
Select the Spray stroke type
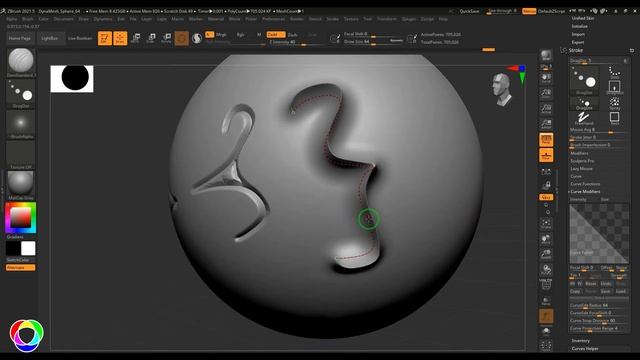point(614,103)
